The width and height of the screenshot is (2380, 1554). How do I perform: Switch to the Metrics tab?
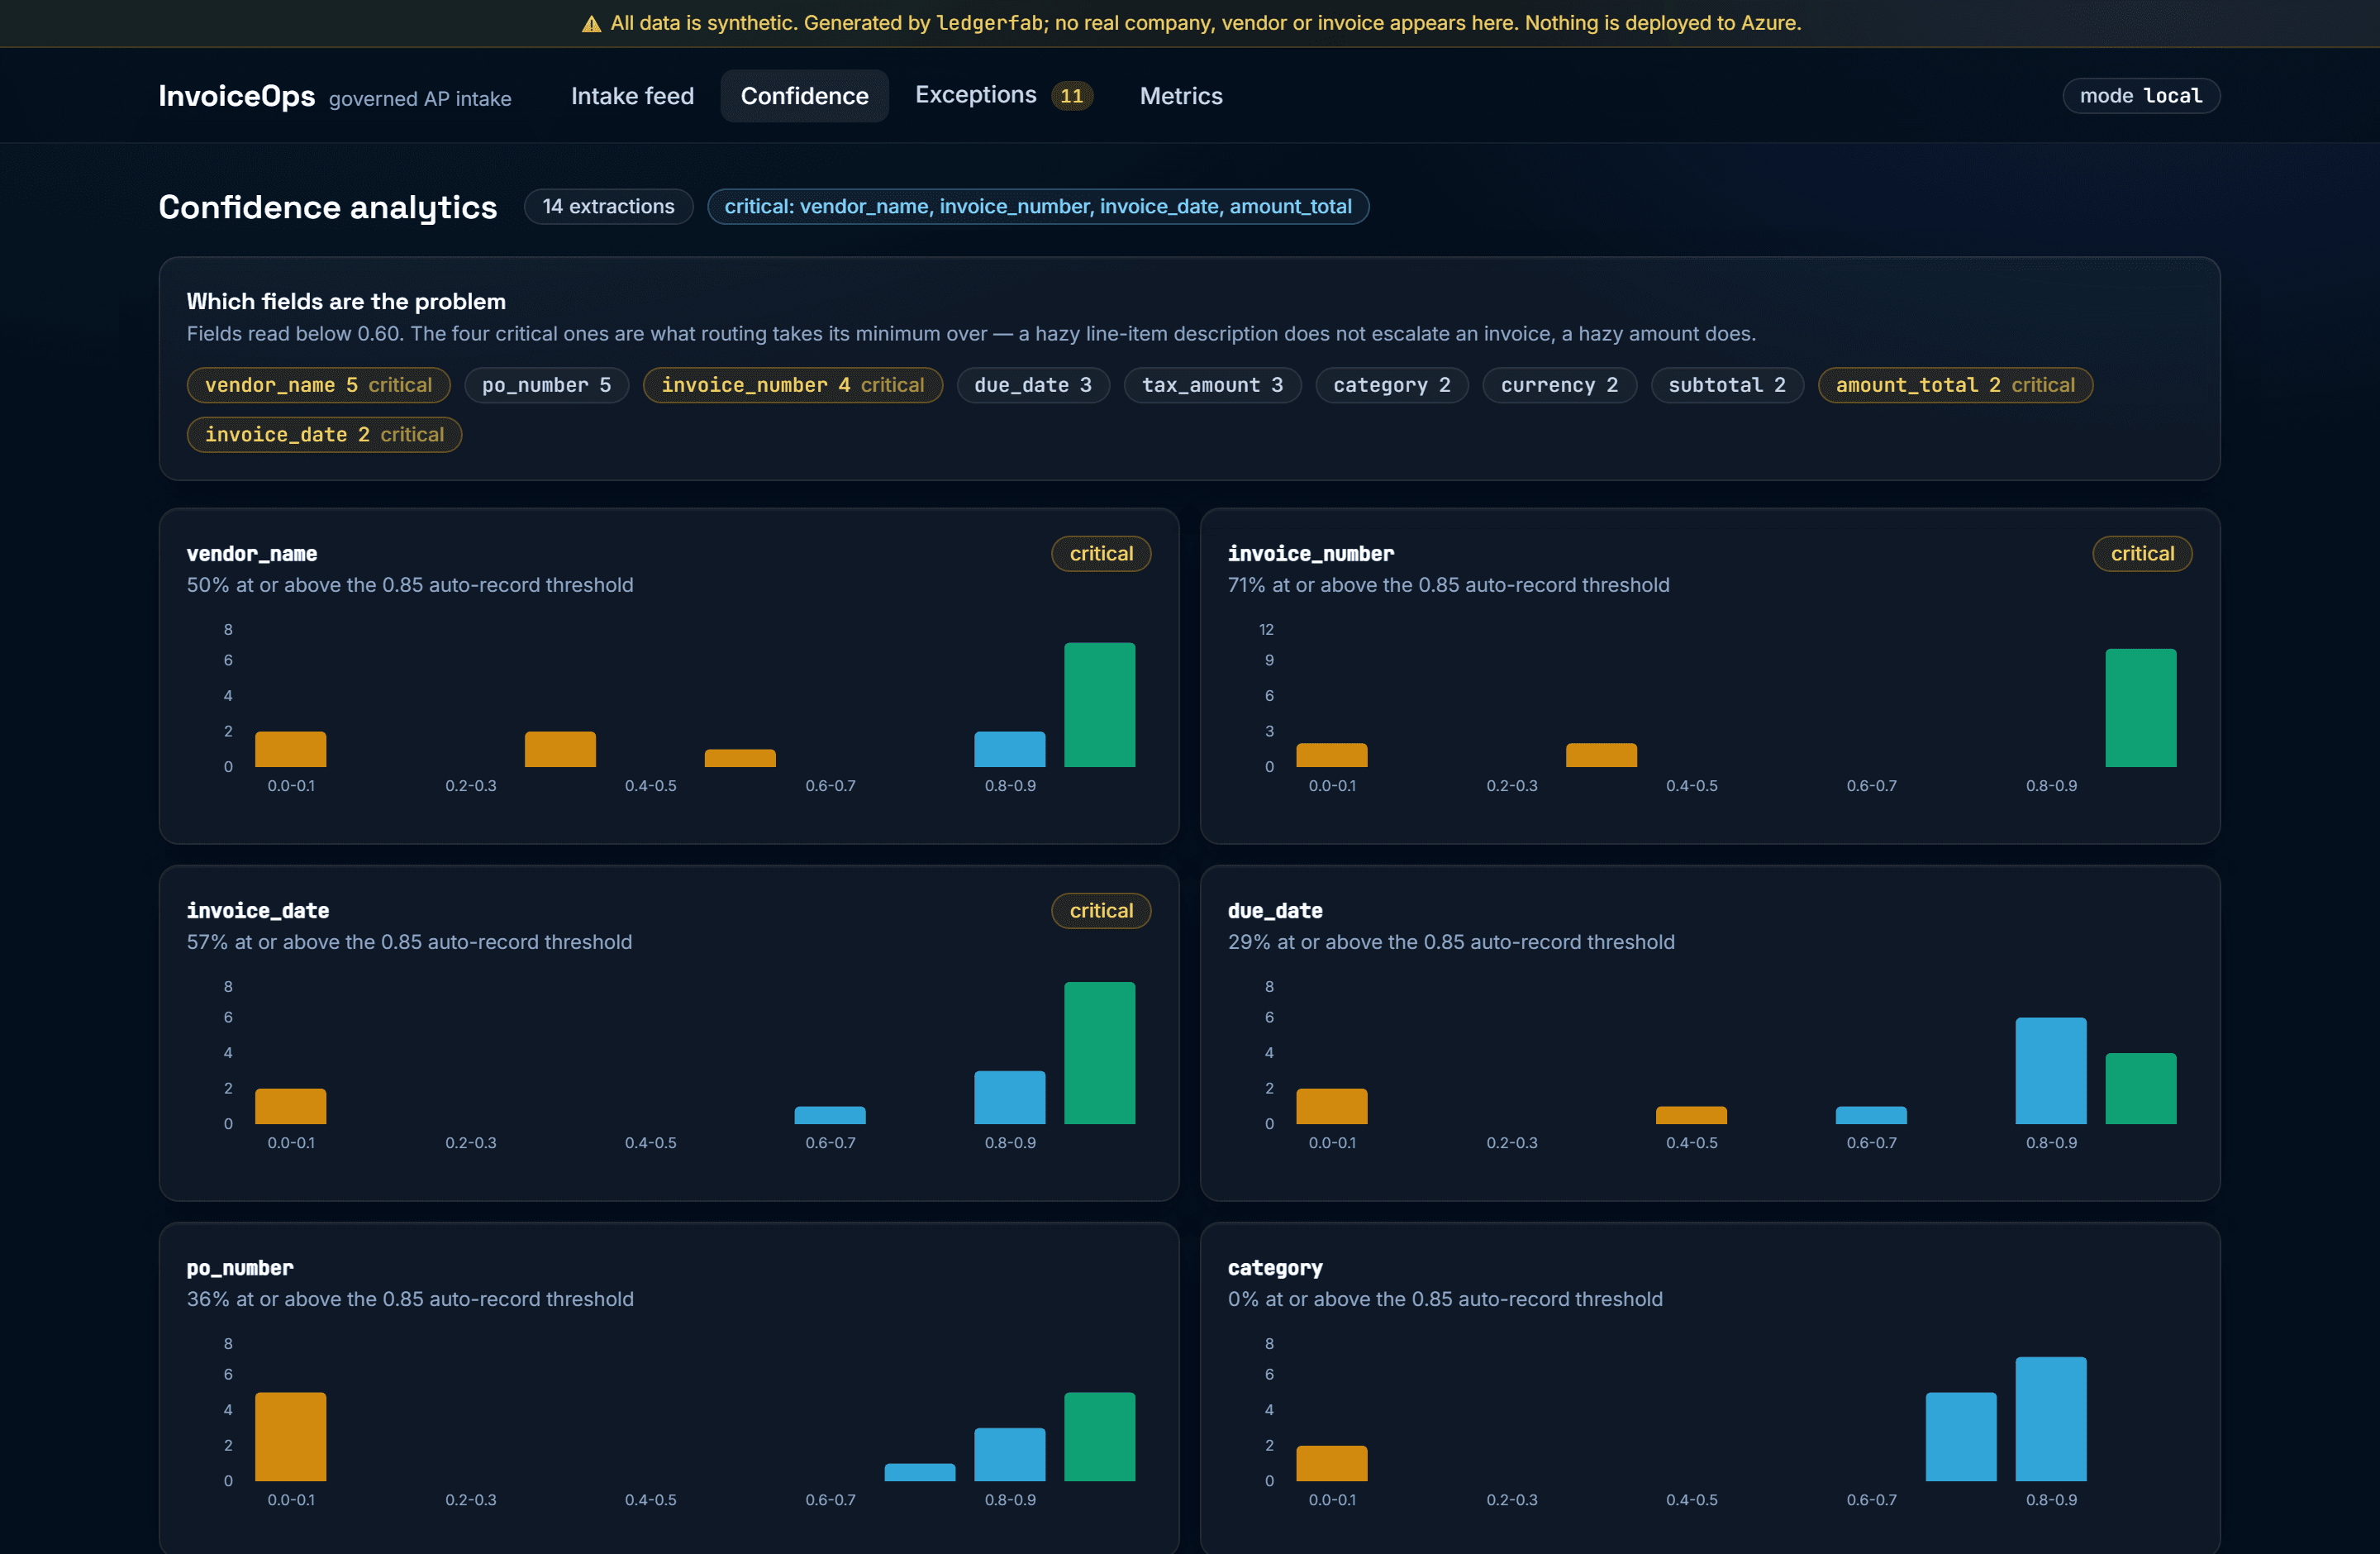pos(1181,96)
